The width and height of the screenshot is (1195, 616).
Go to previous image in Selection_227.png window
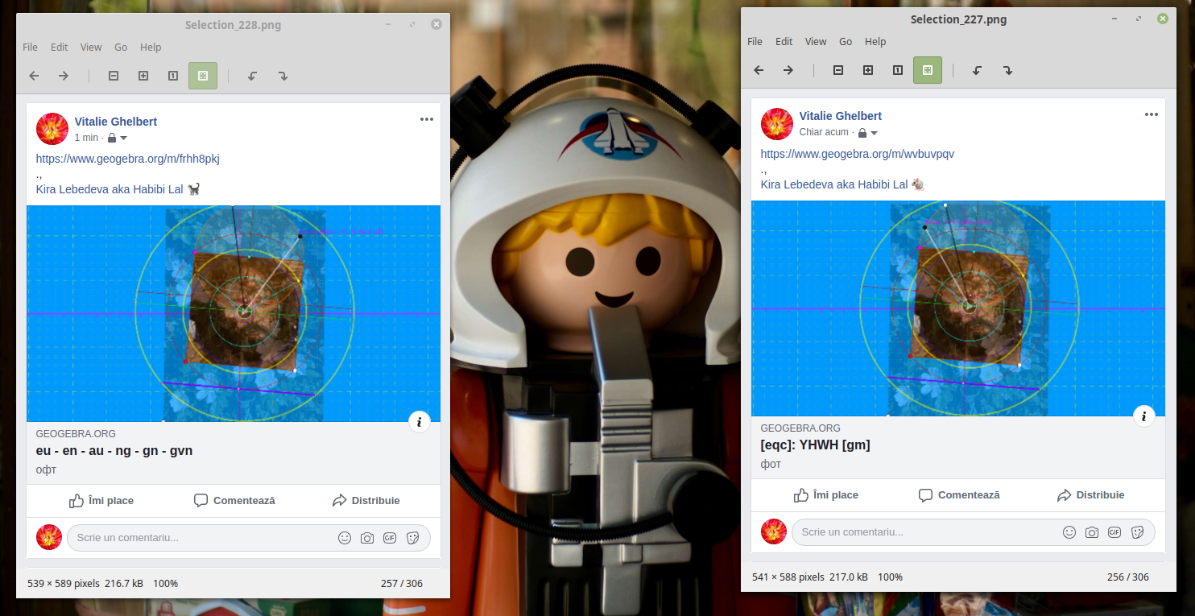[x=758, y=70]
